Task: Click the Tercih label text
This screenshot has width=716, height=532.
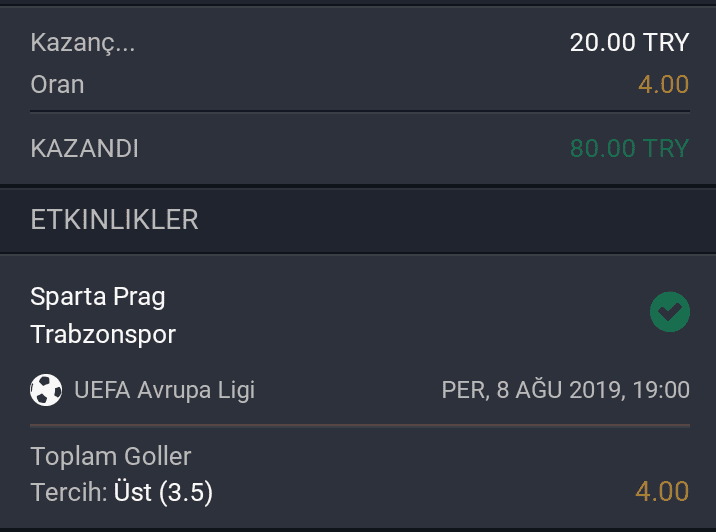Action: click(67, 492)
